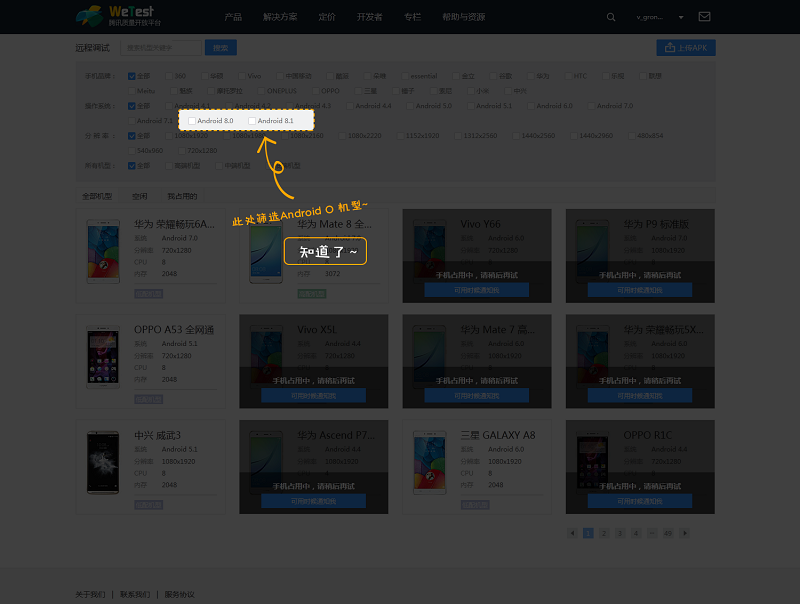800x604 pixels.
Task: Check the 1080x2220 resolution filter
Action: pos(342,136)
